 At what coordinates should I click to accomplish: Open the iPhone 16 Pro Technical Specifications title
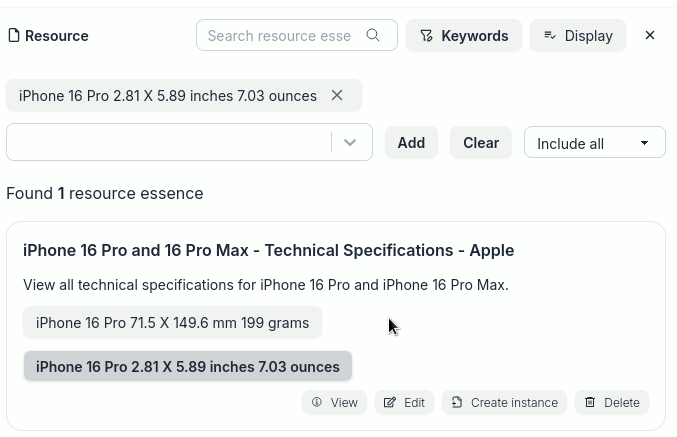pyautogui.click(x=269, y=250)
